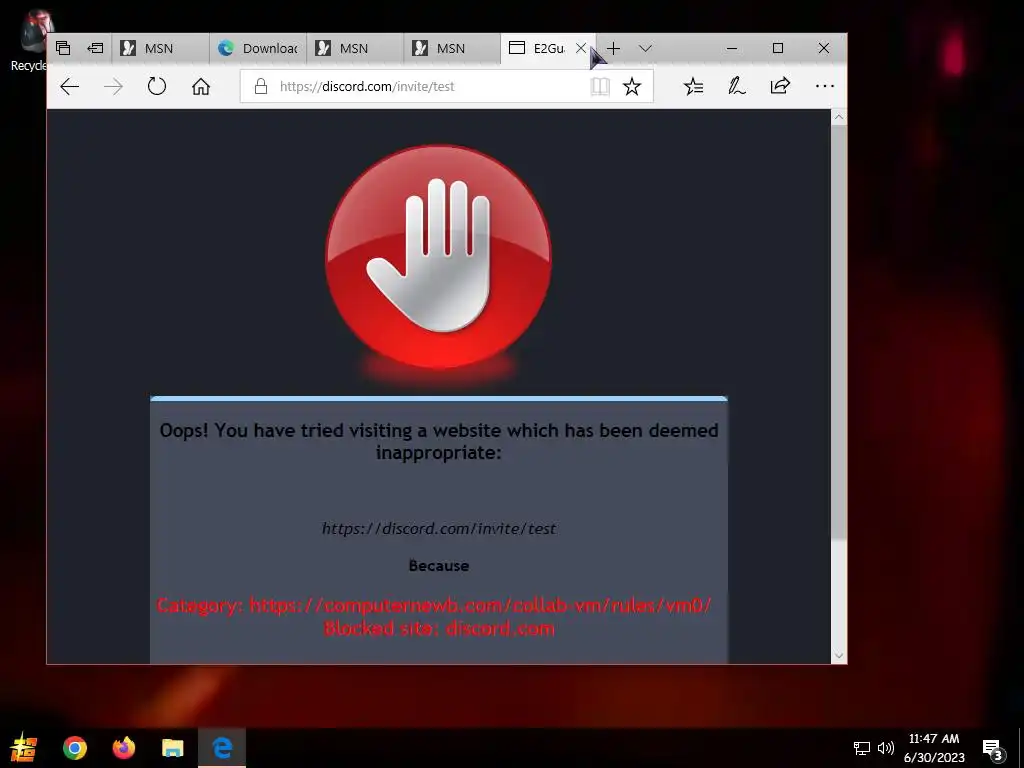Viewport: 1024px width, 768px height.
Task: Open the Favorites hub icon
Action: click(693, 86)
